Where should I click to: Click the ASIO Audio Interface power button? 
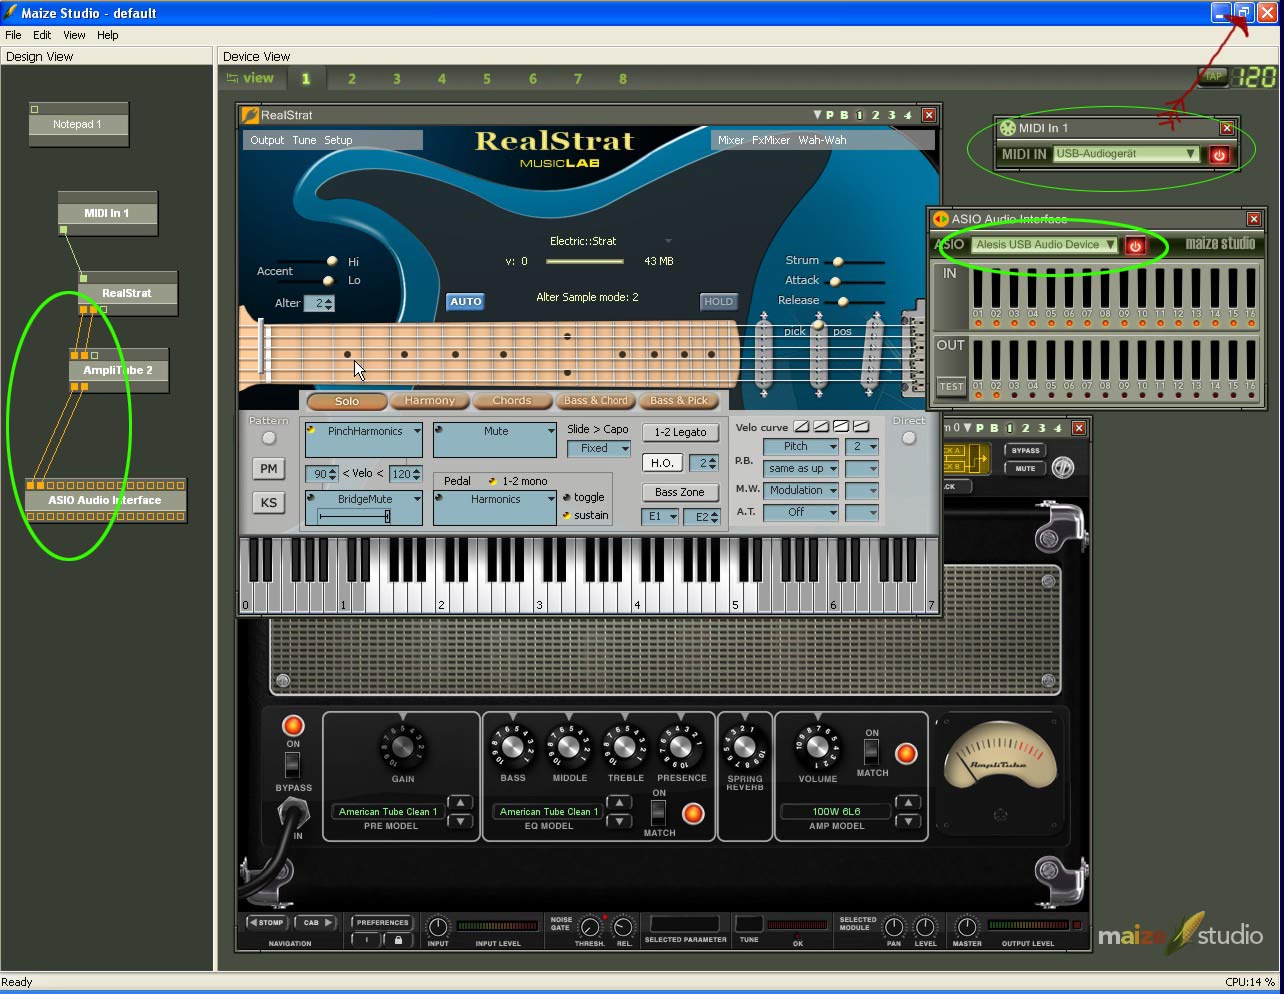(1135, 245)
